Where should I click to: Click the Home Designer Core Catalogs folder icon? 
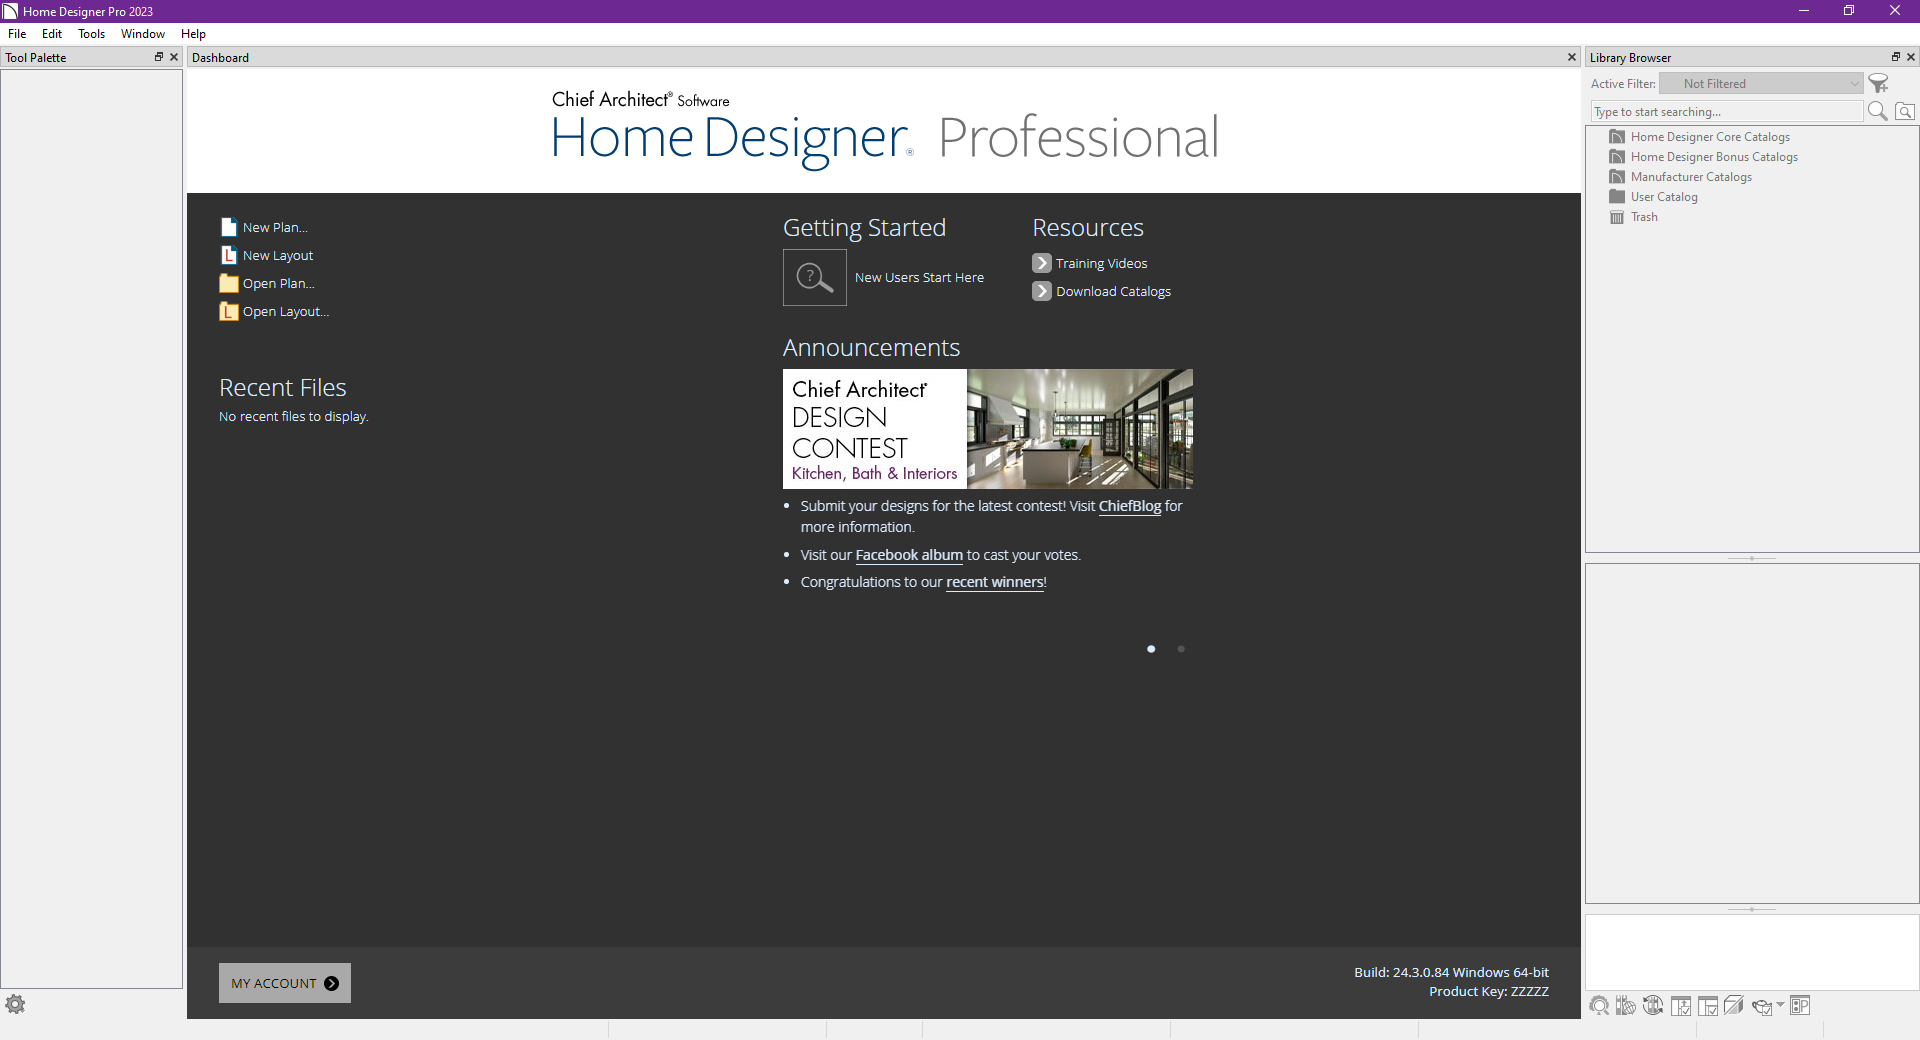1617,137
